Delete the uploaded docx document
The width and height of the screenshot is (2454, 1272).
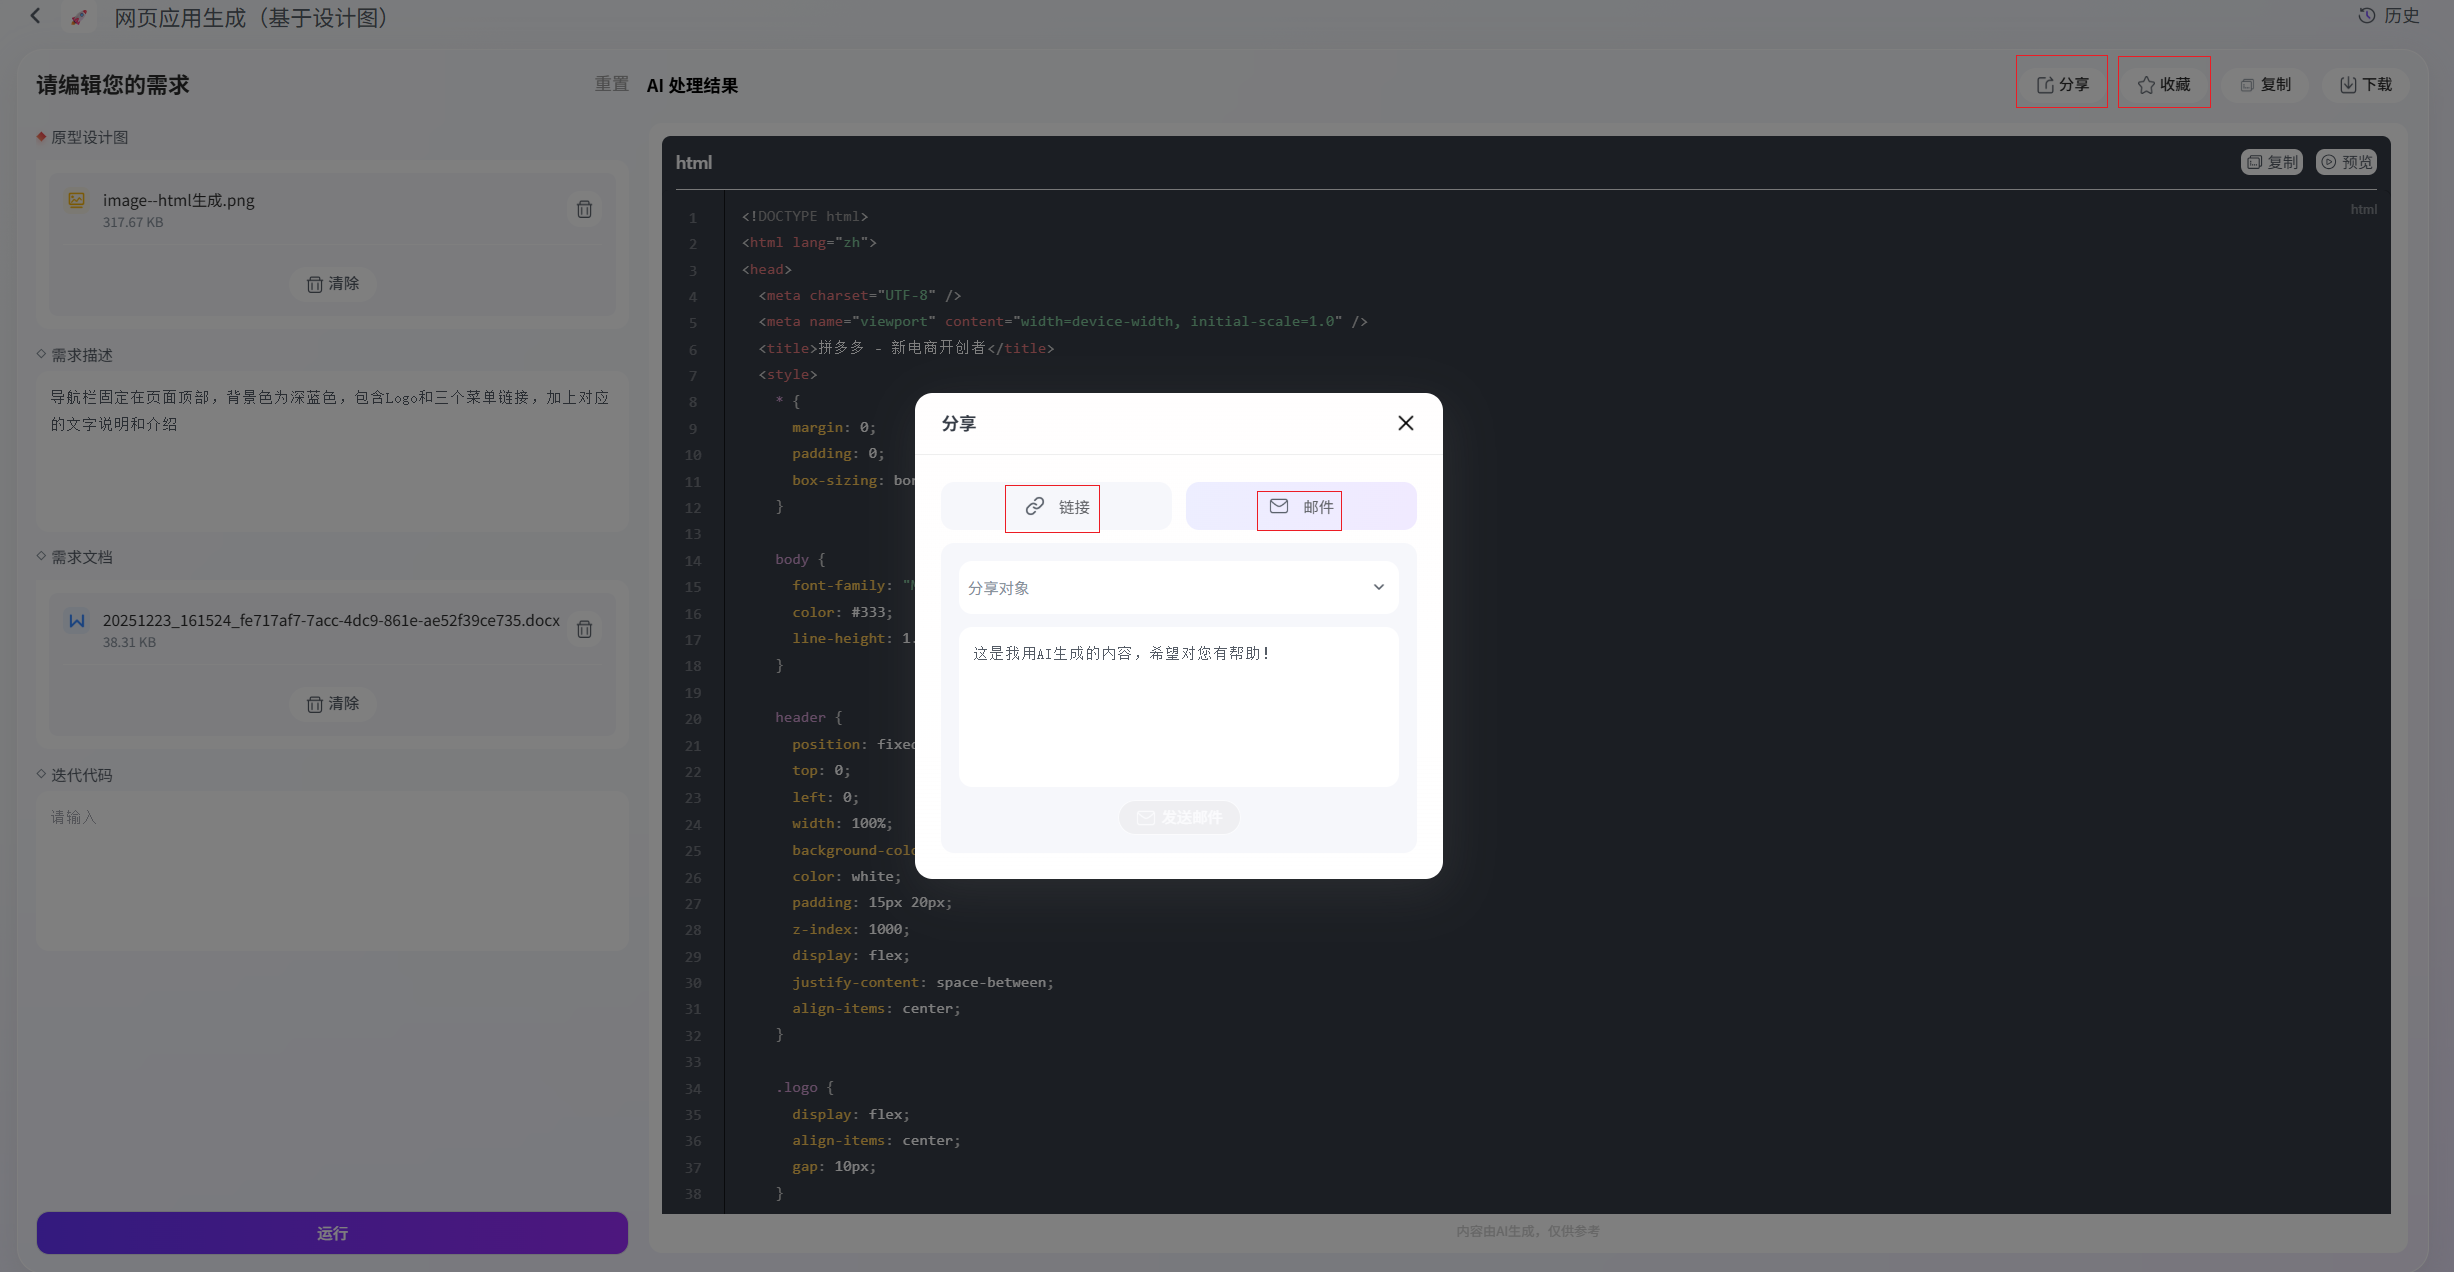pos(584,629)
